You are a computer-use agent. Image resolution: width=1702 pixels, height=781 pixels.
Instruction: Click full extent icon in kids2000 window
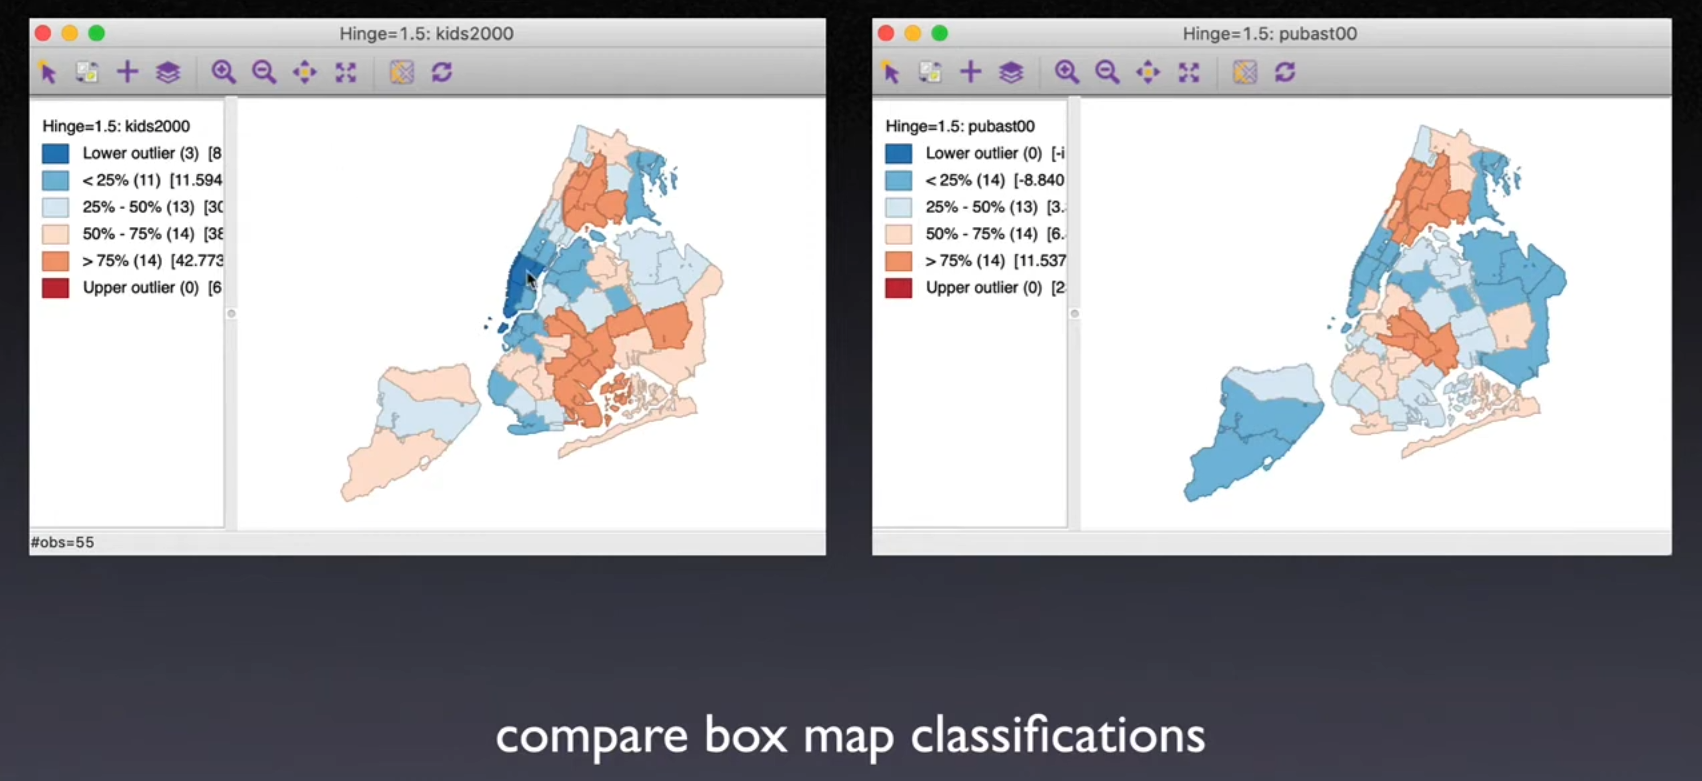click(346, 72)
